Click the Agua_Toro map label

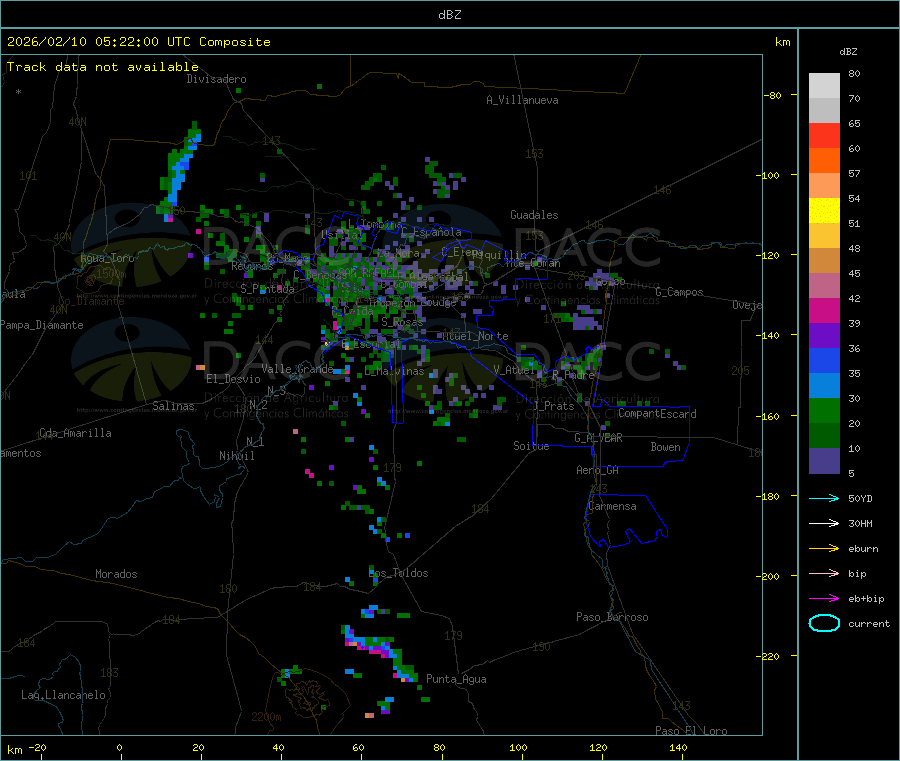tap(107, 258)
